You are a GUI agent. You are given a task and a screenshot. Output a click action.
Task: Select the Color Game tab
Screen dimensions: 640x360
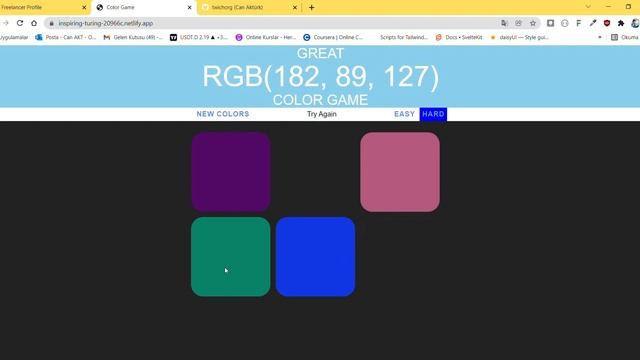(x=143, y=7)
